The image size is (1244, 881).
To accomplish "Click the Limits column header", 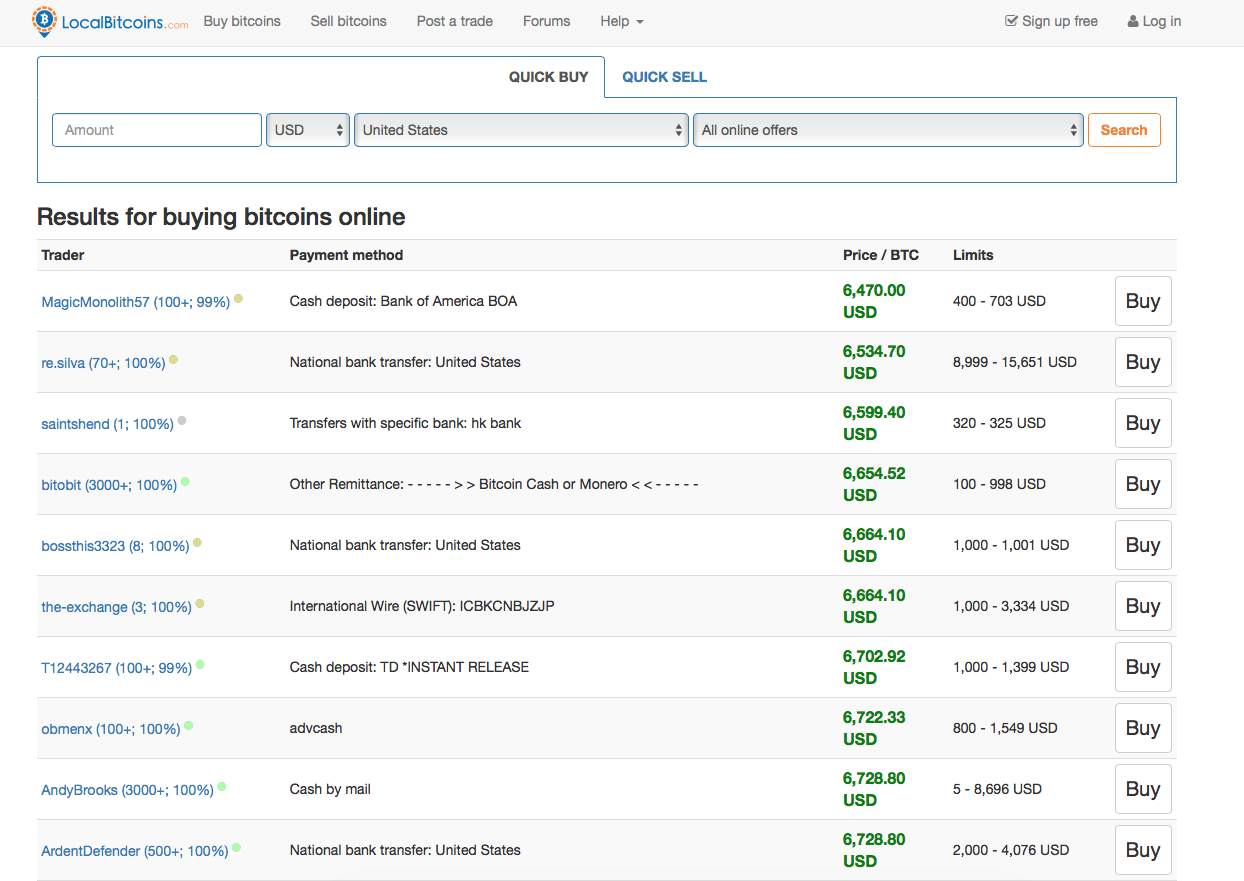I will pyautogui.click(x=973, y=255).
